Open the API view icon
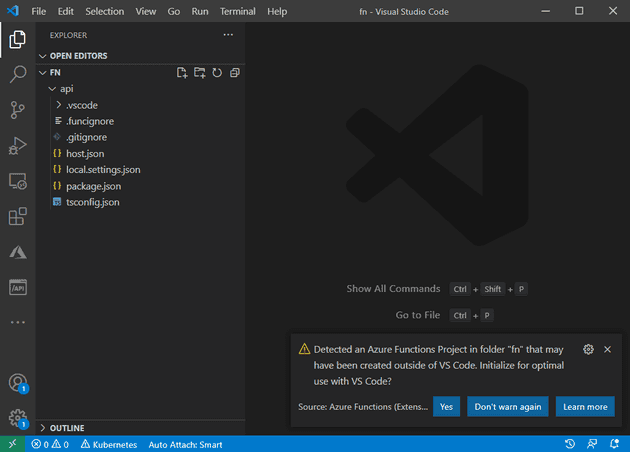Viewport: 630px width, 452px height. coord(17,287)
